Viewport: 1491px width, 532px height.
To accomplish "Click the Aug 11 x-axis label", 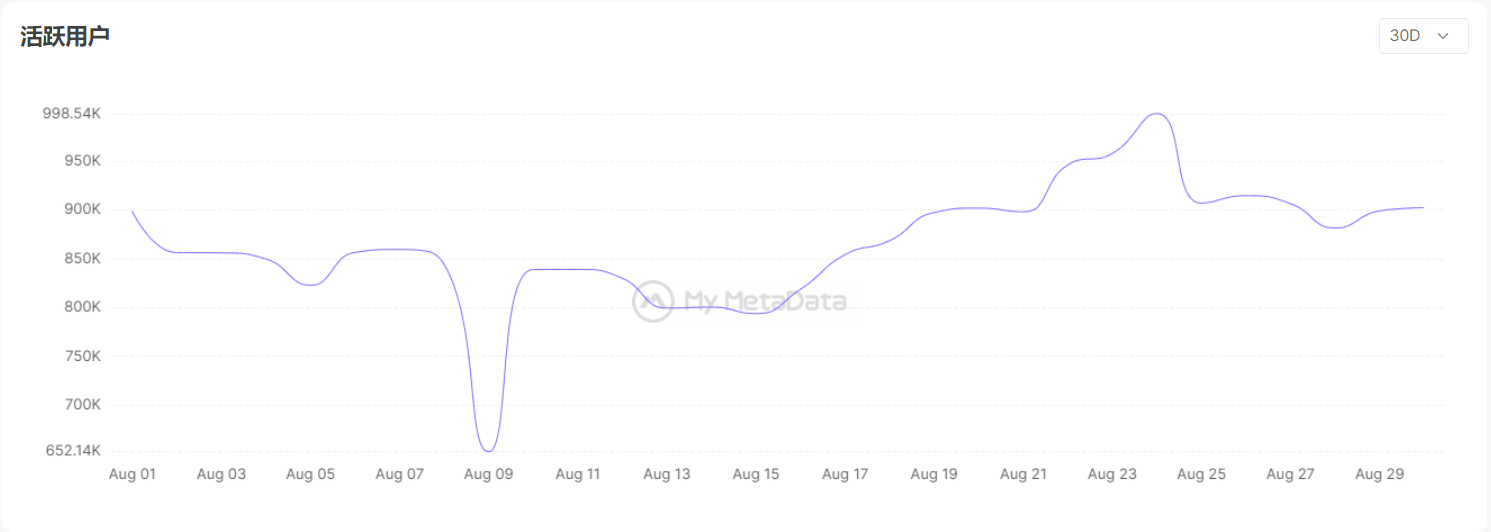I will (577, 474).
